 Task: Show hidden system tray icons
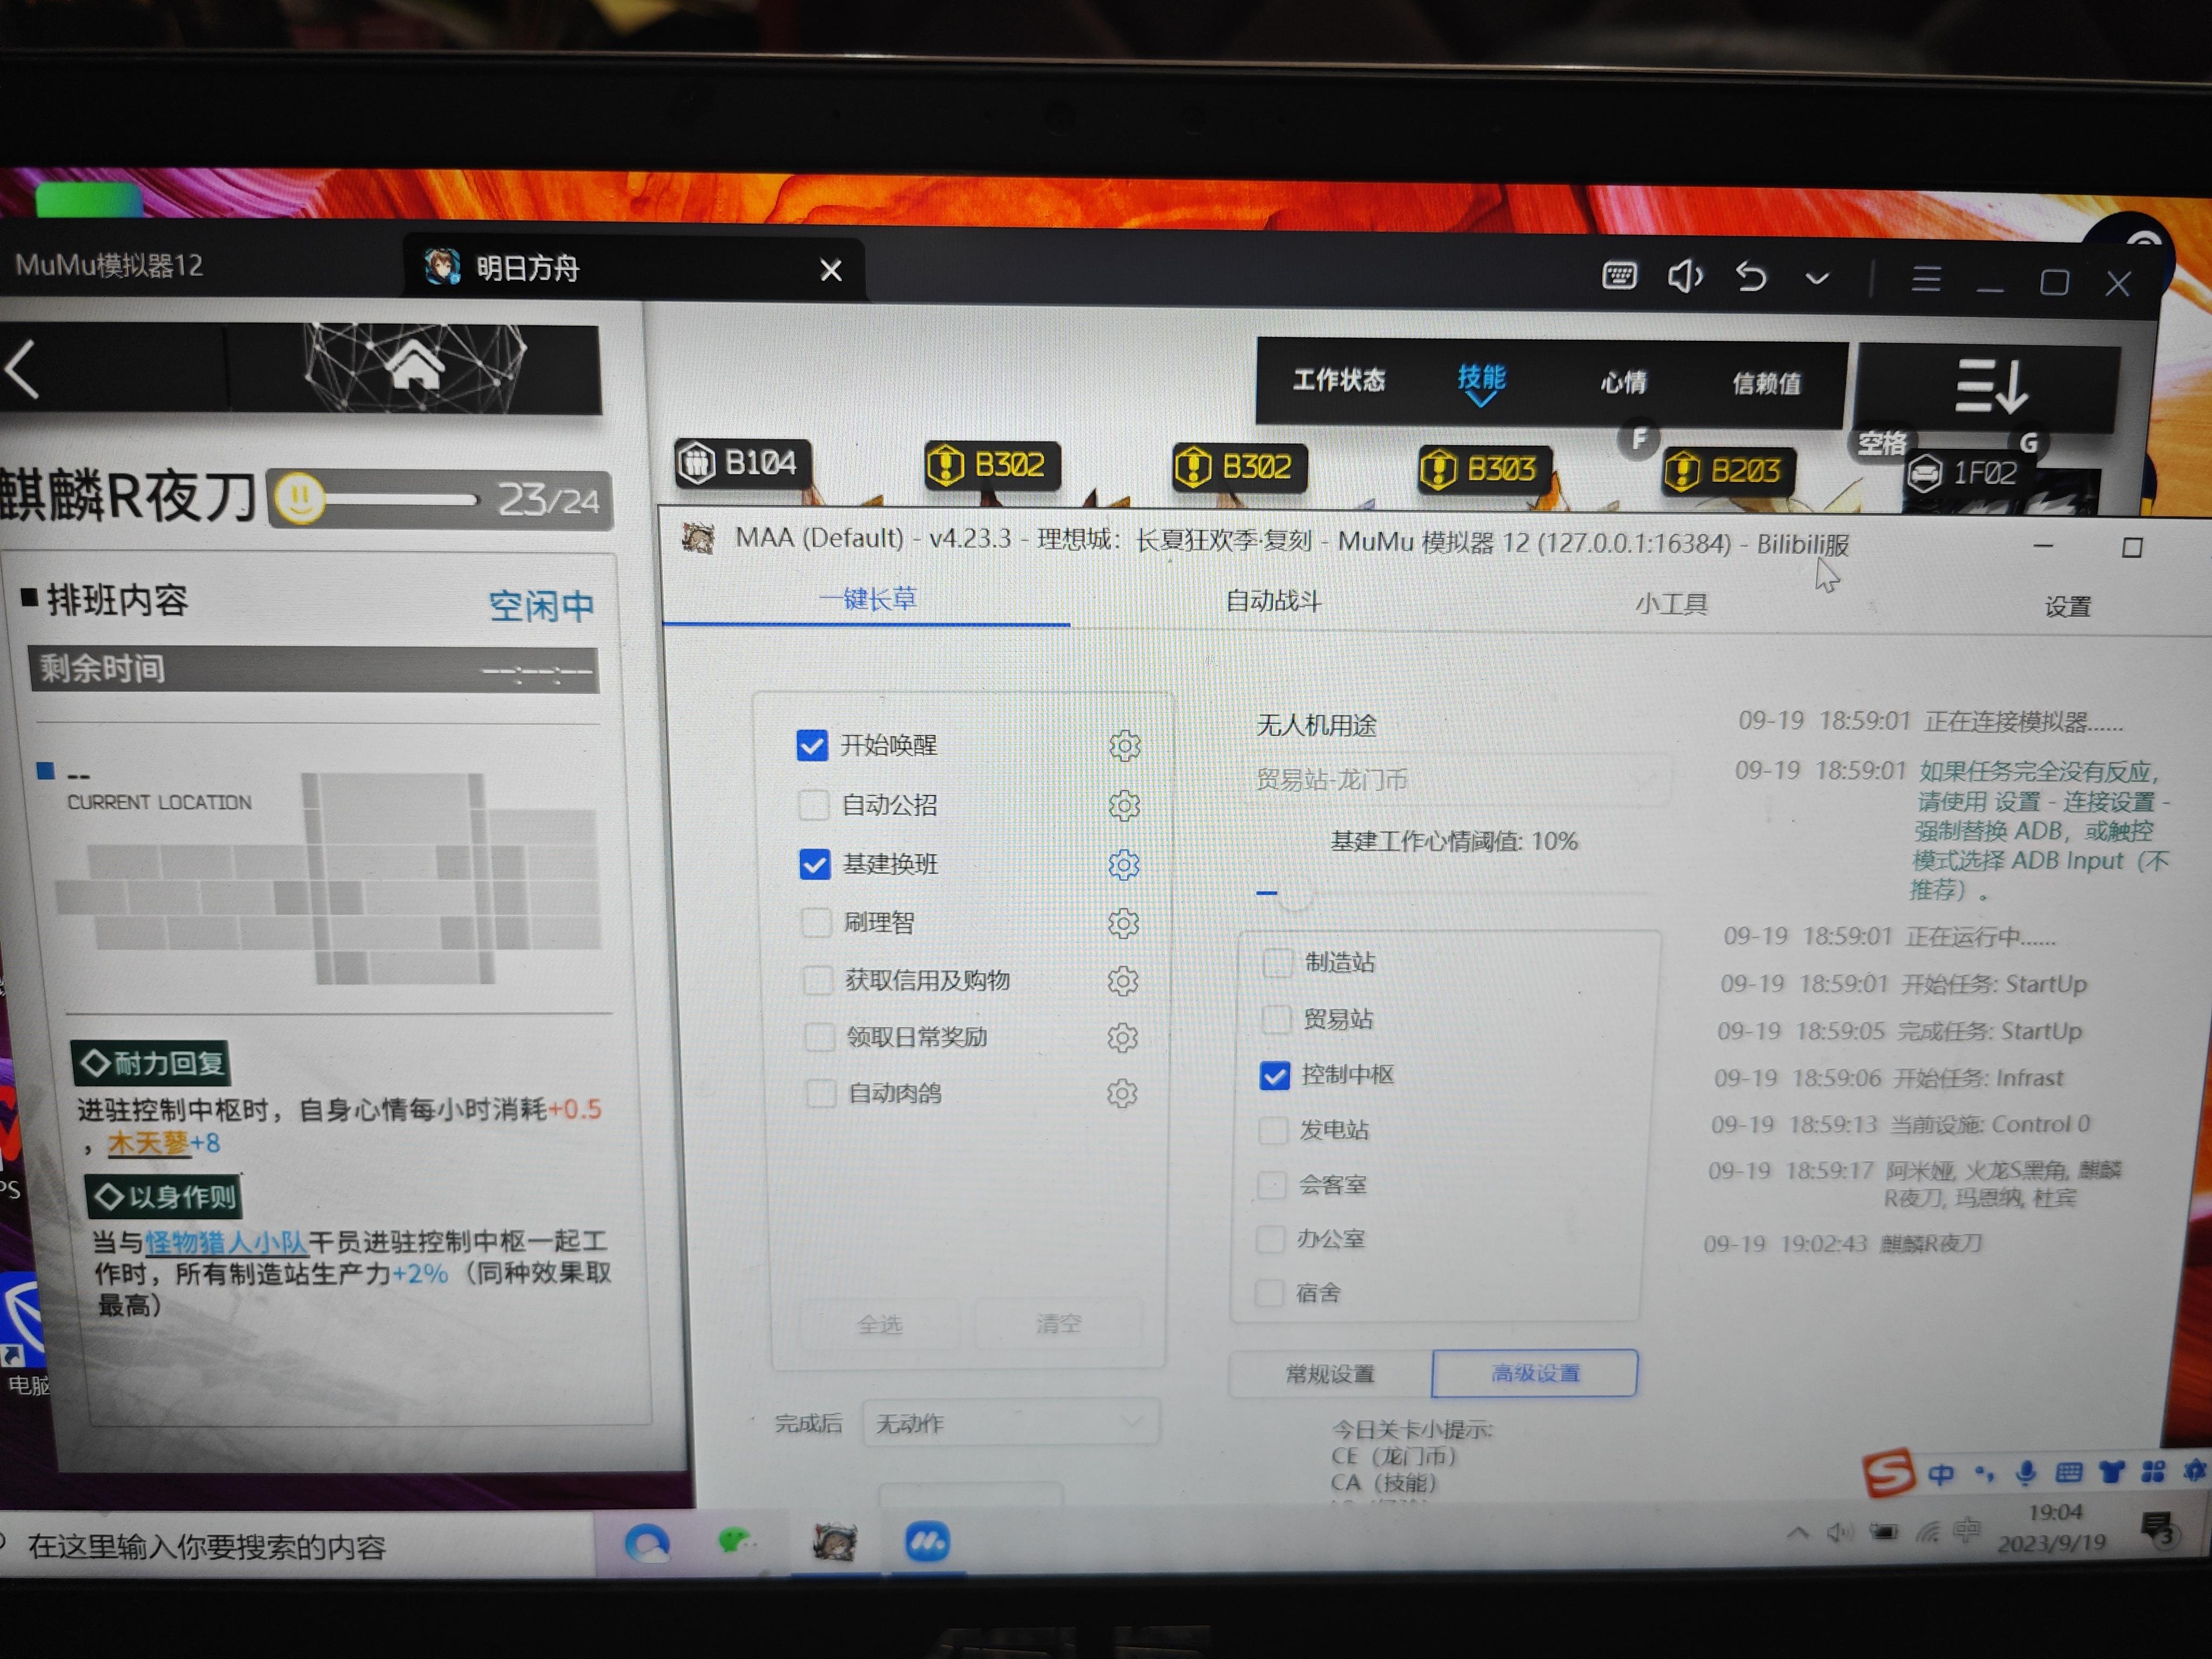1797,1532
